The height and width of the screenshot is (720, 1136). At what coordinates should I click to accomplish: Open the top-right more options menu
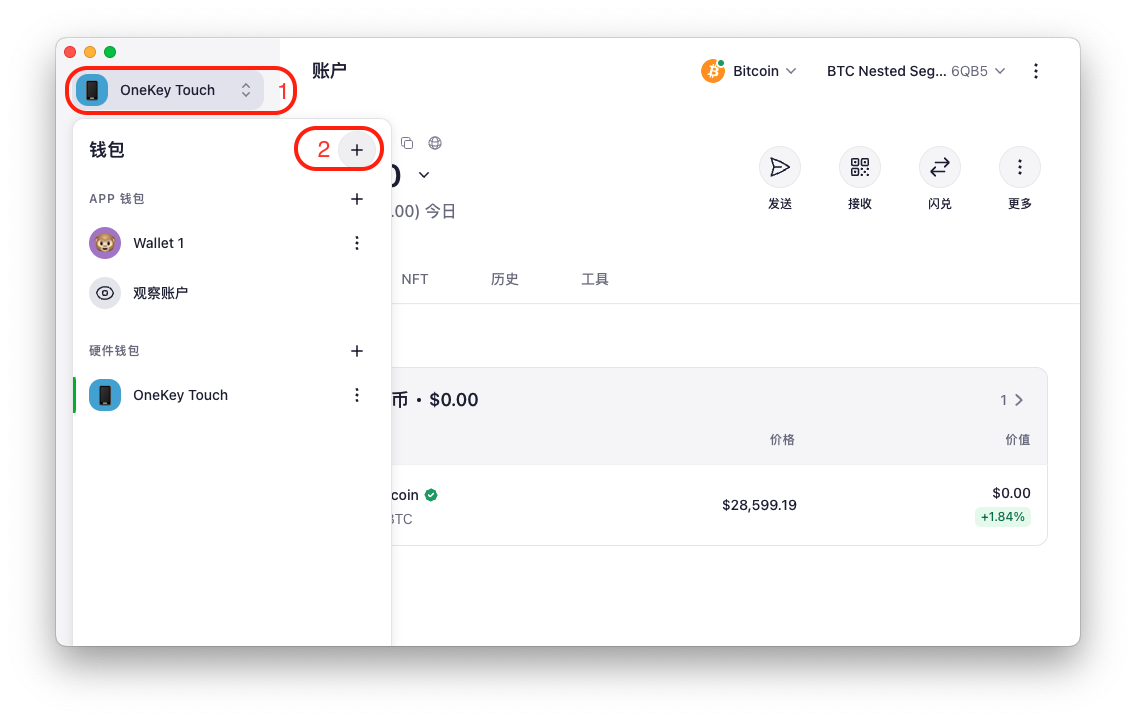pos(1036,71)
